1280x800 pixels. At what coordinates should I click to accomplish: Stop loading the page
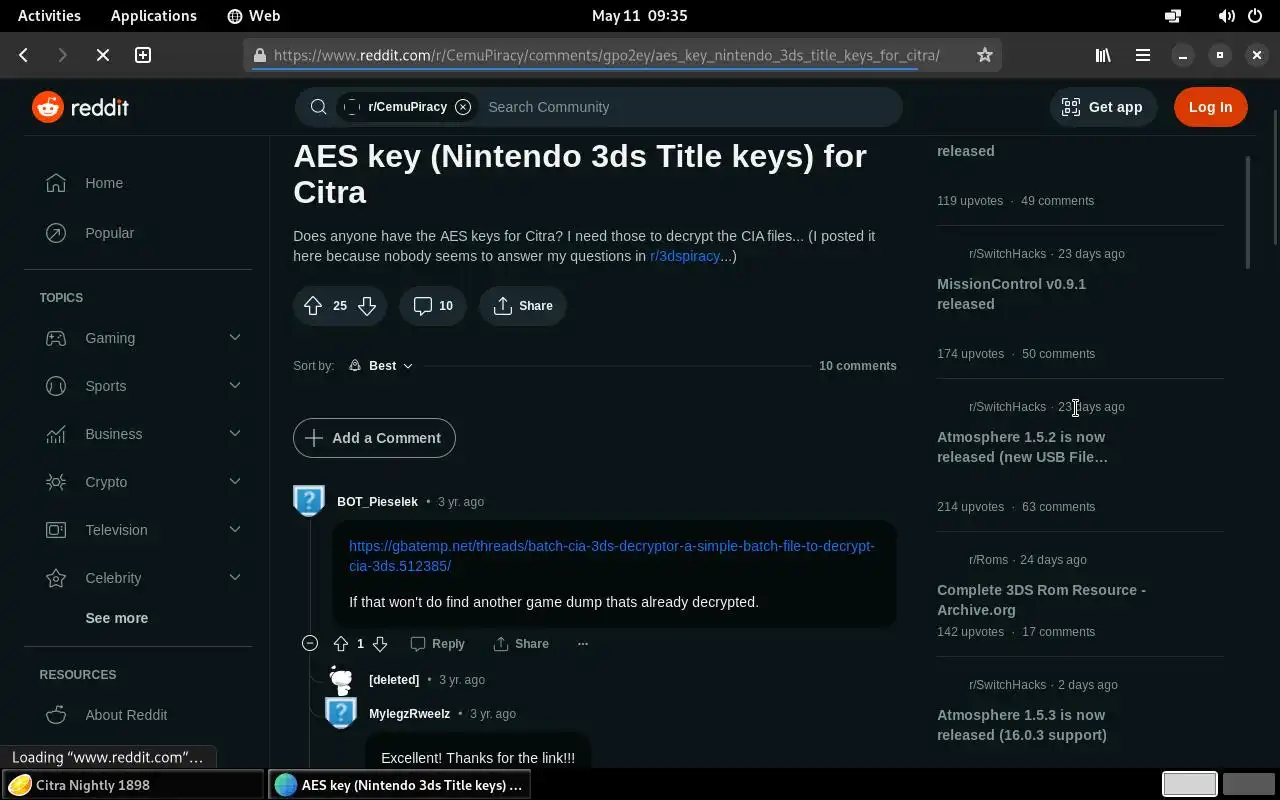[x=103, y=55]
